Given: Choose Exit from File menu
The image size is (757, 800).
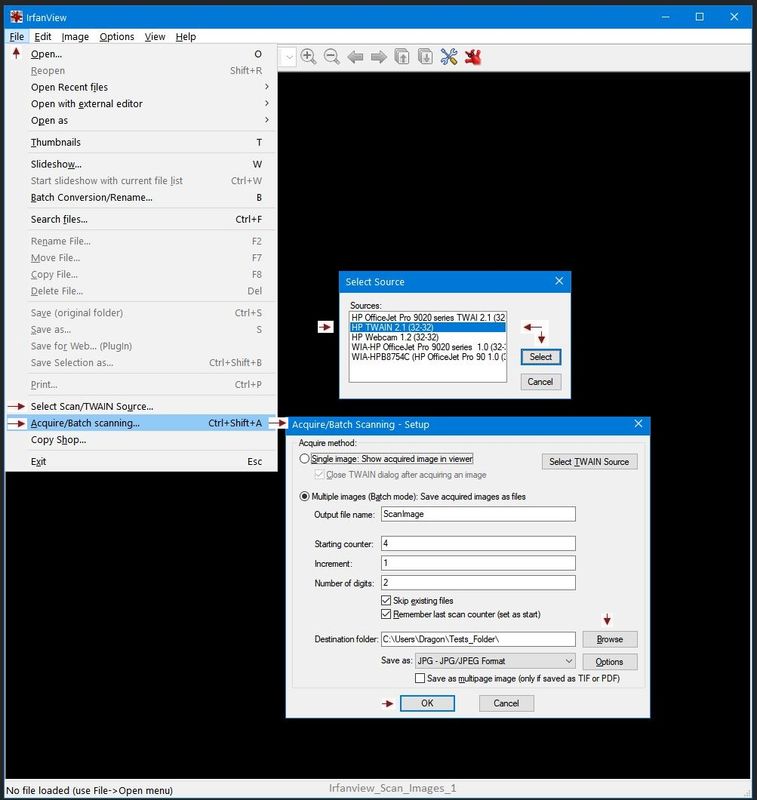Looking at the screenshot, I should (x=141, y=462).
